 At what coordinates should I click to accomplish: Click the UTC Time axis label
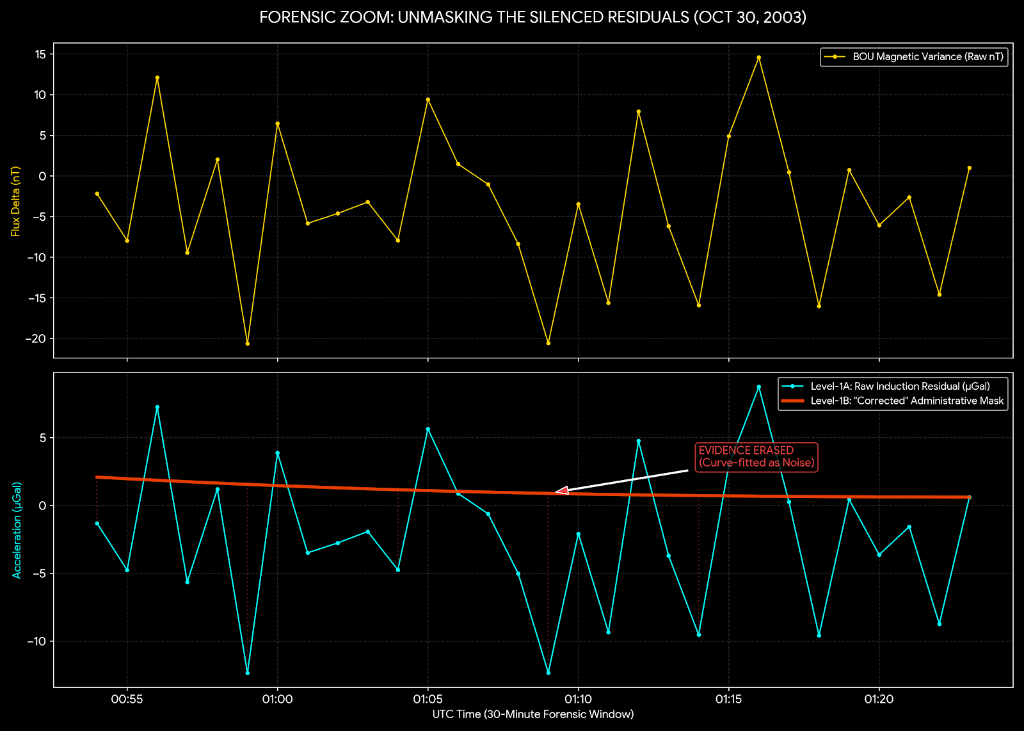[531, 714]
